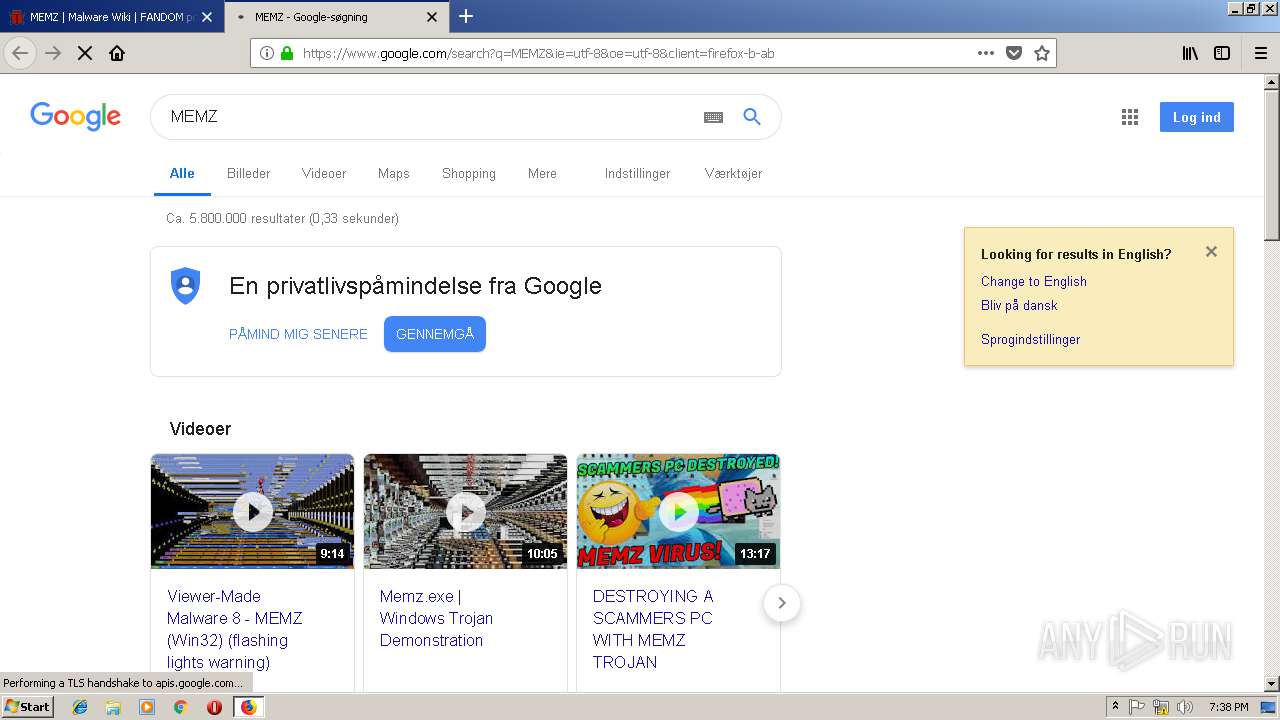
Task: Open Windows Explorer folder in taskbar
Action: coord(113,707)
